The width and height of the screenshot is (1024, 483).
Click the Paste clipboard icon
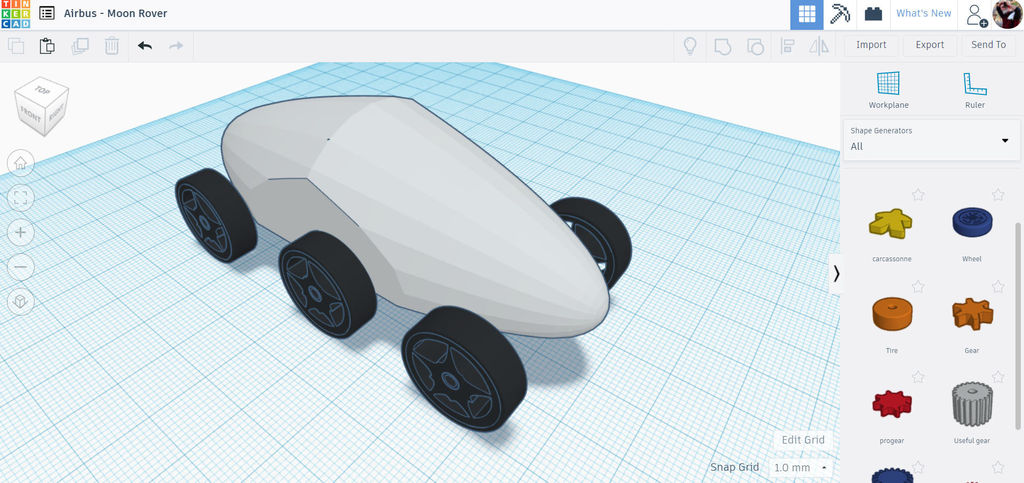47,46
